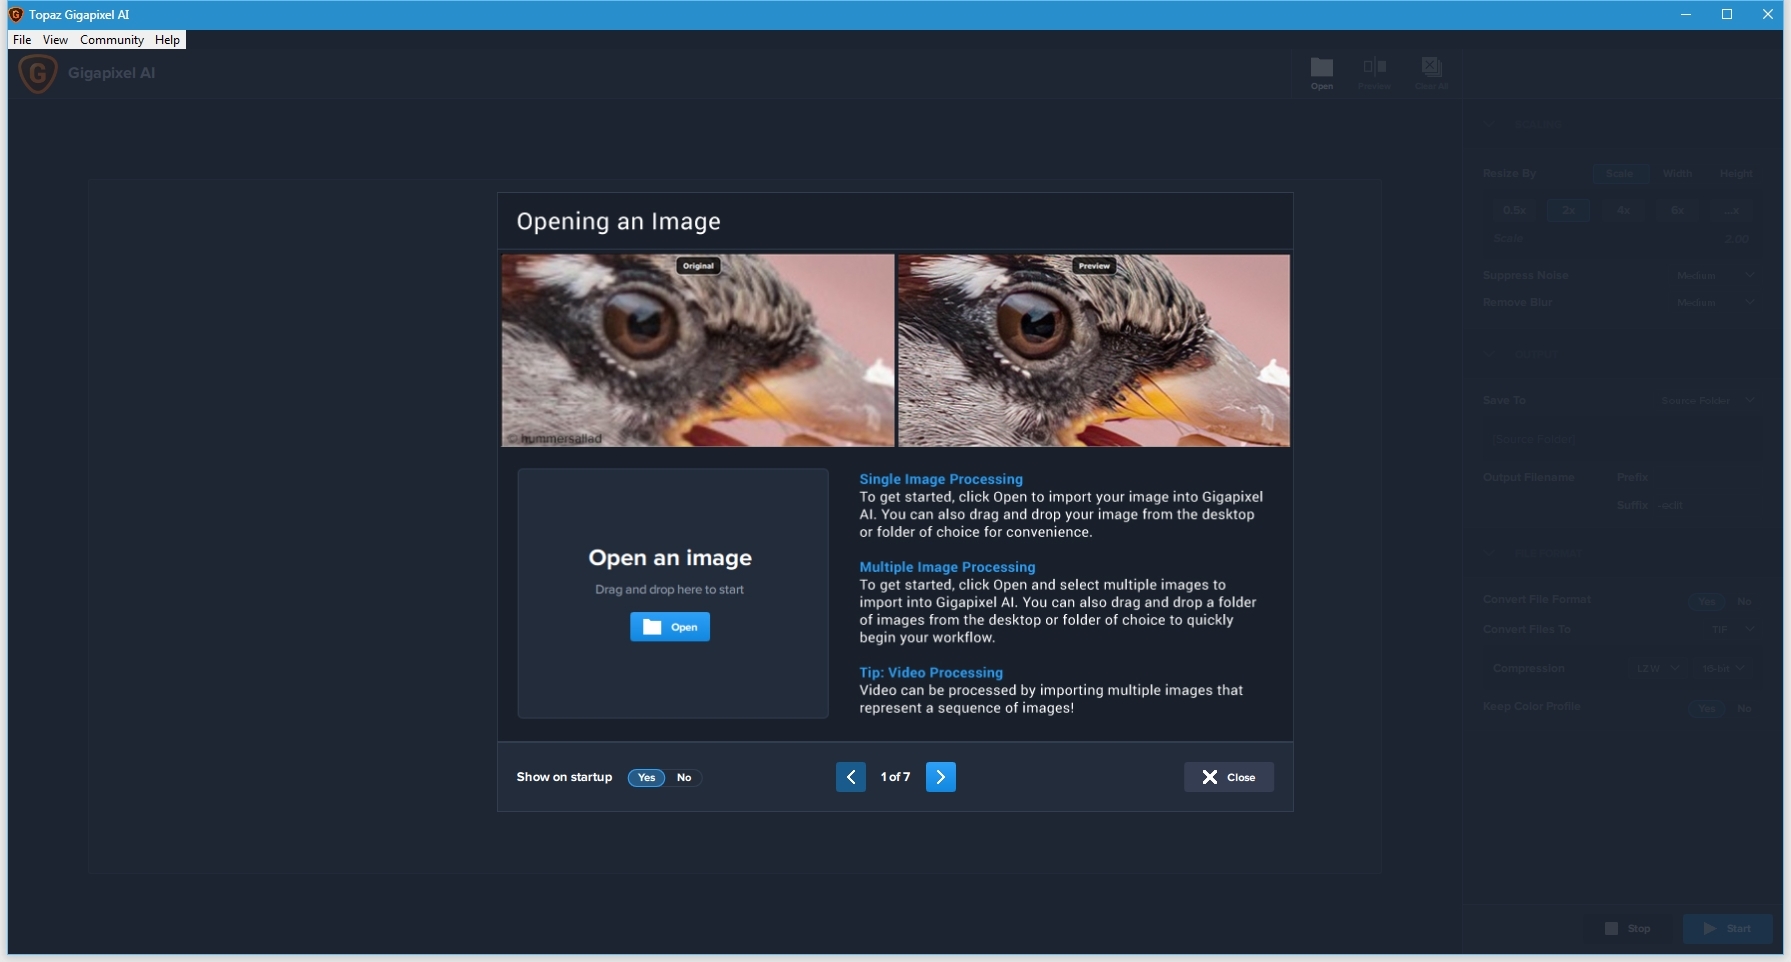1791x962 pixels.
Task: Set Convert File Format to No
Action: tap(1744, 601)
